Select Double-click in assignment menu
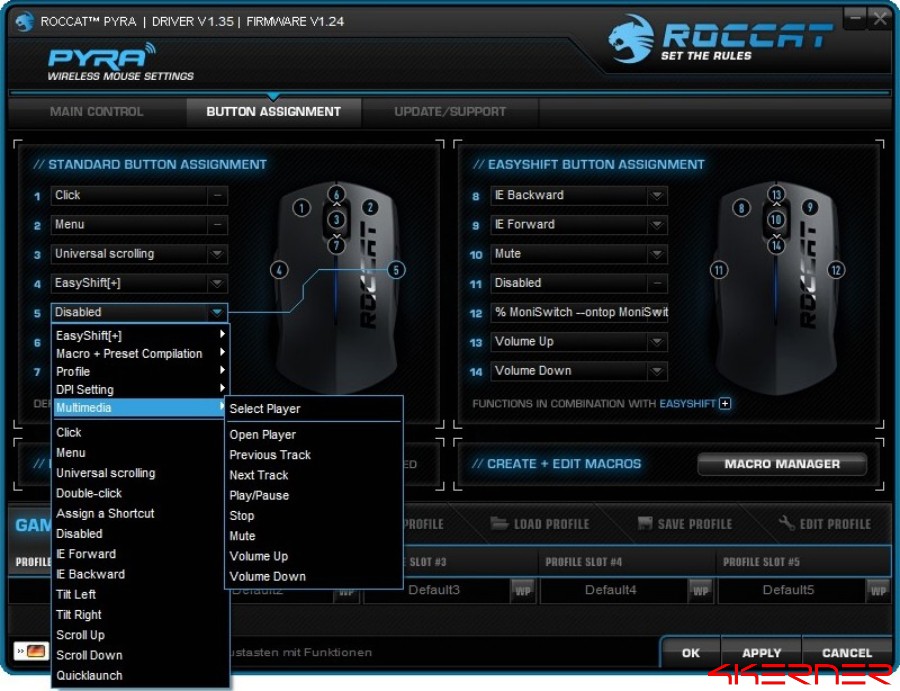The image size is (900, 691). (x=140, y=493)
